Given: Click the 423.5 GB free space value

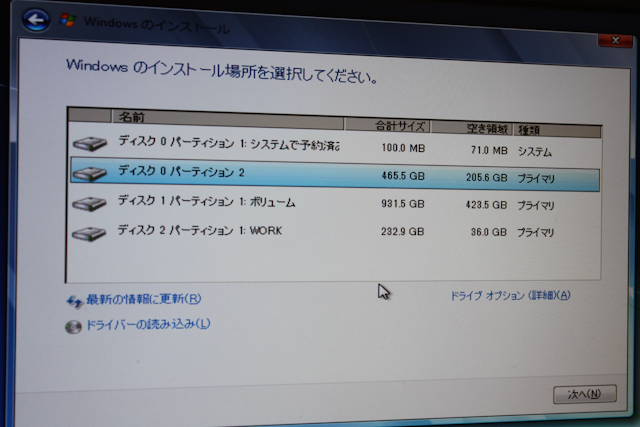Looking at the screenshot, I should [x=486, y=205].
